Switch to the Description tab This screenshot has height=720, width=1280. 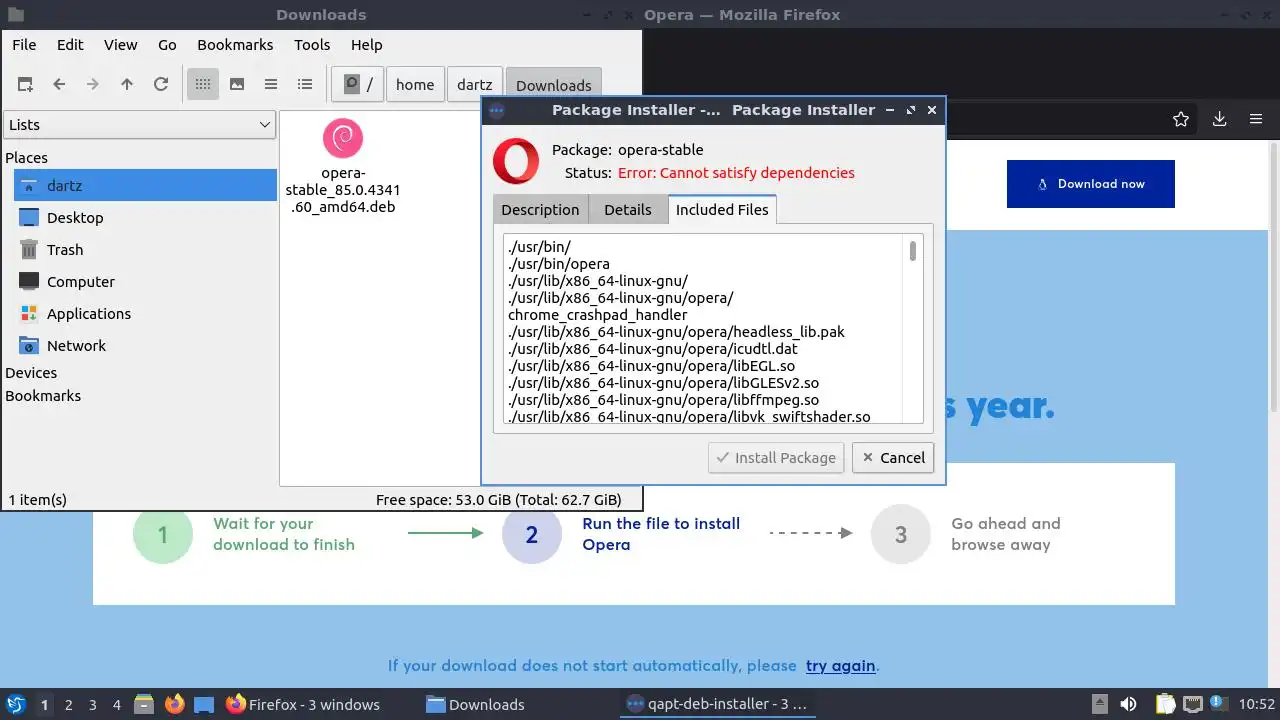click(540, 209)
